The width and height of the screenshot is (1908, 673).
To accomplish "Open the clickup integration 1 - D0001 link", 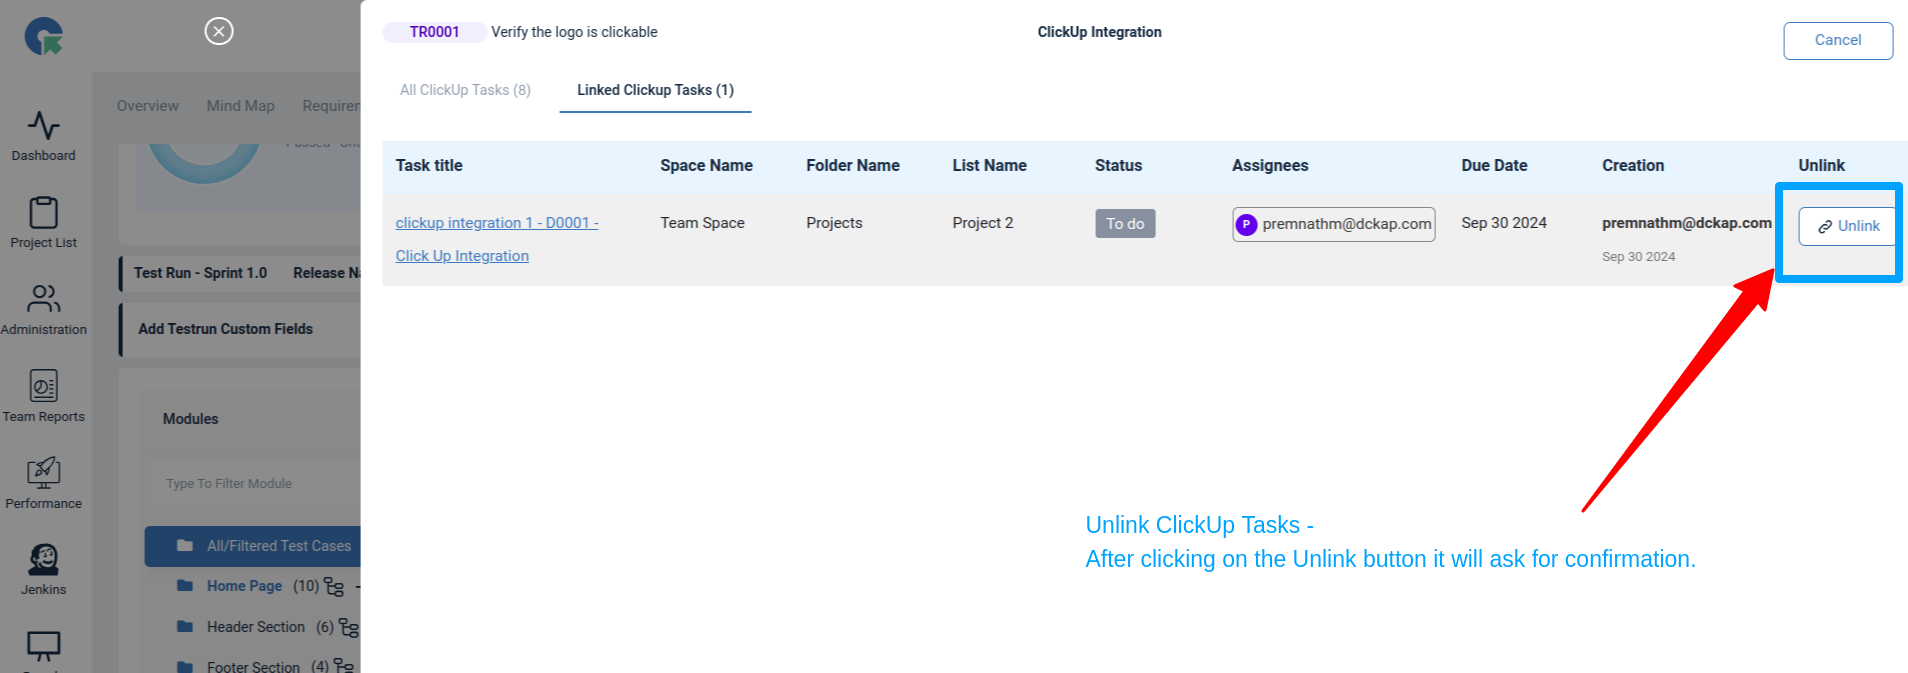I will point(497,223).
